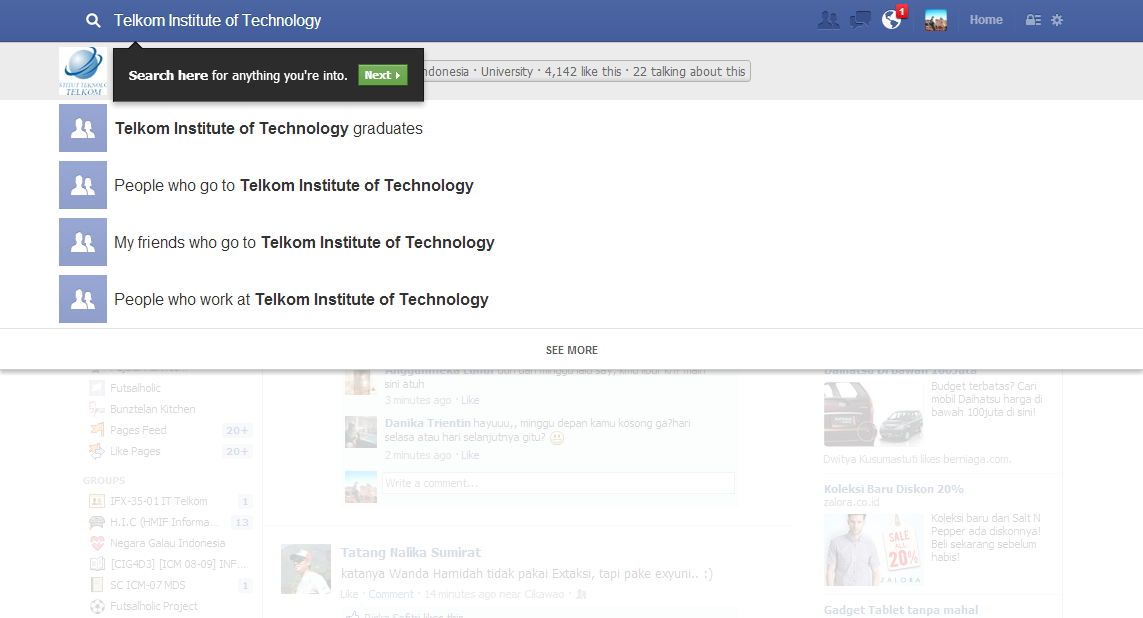Click Pages Feed sidebar icon
Image resolution: width=1143 pixels, height=618 pixels.
97,429
